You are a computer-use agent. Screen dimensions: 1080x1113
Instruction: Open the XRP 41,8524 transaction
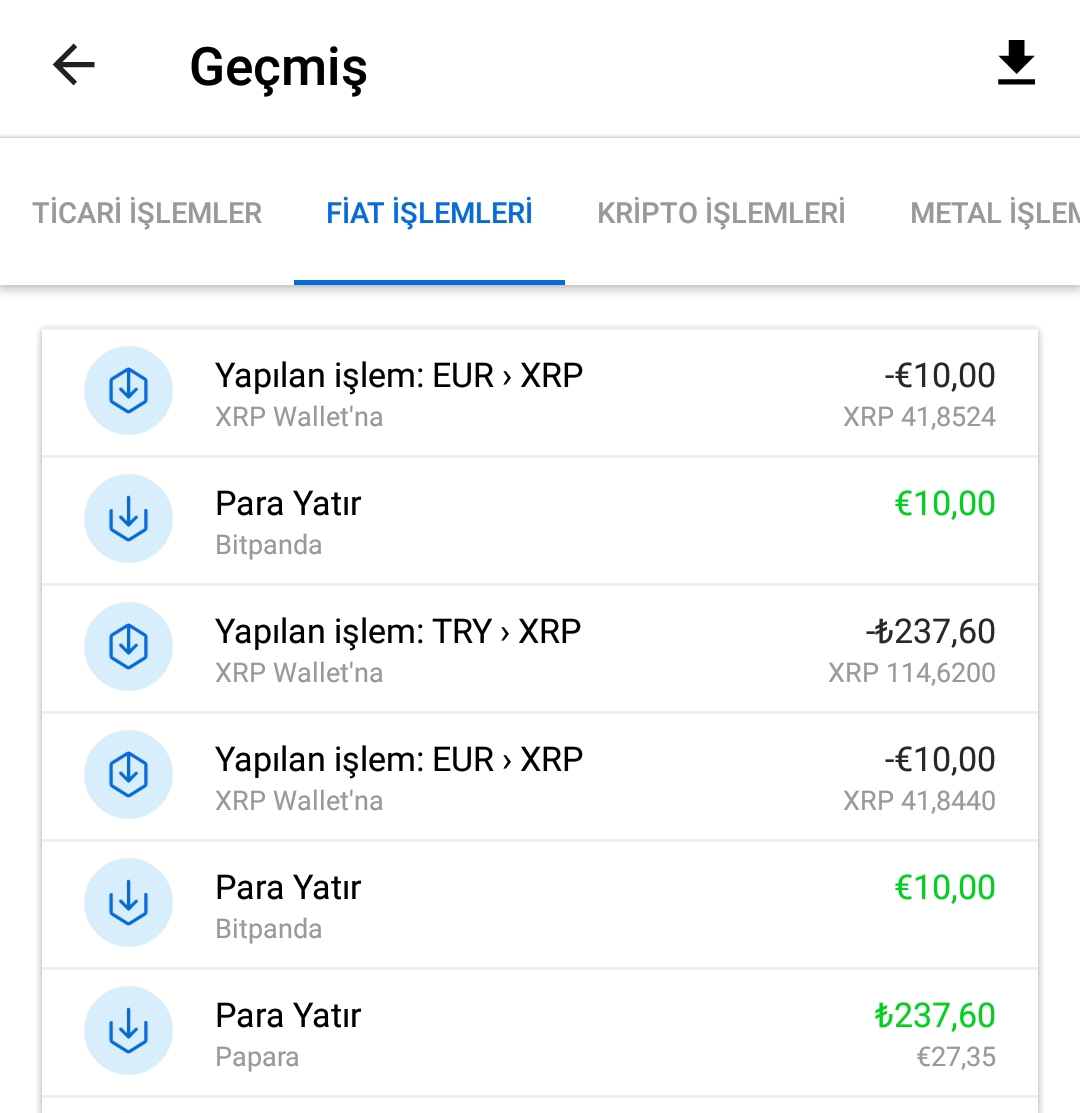(540, 393)
